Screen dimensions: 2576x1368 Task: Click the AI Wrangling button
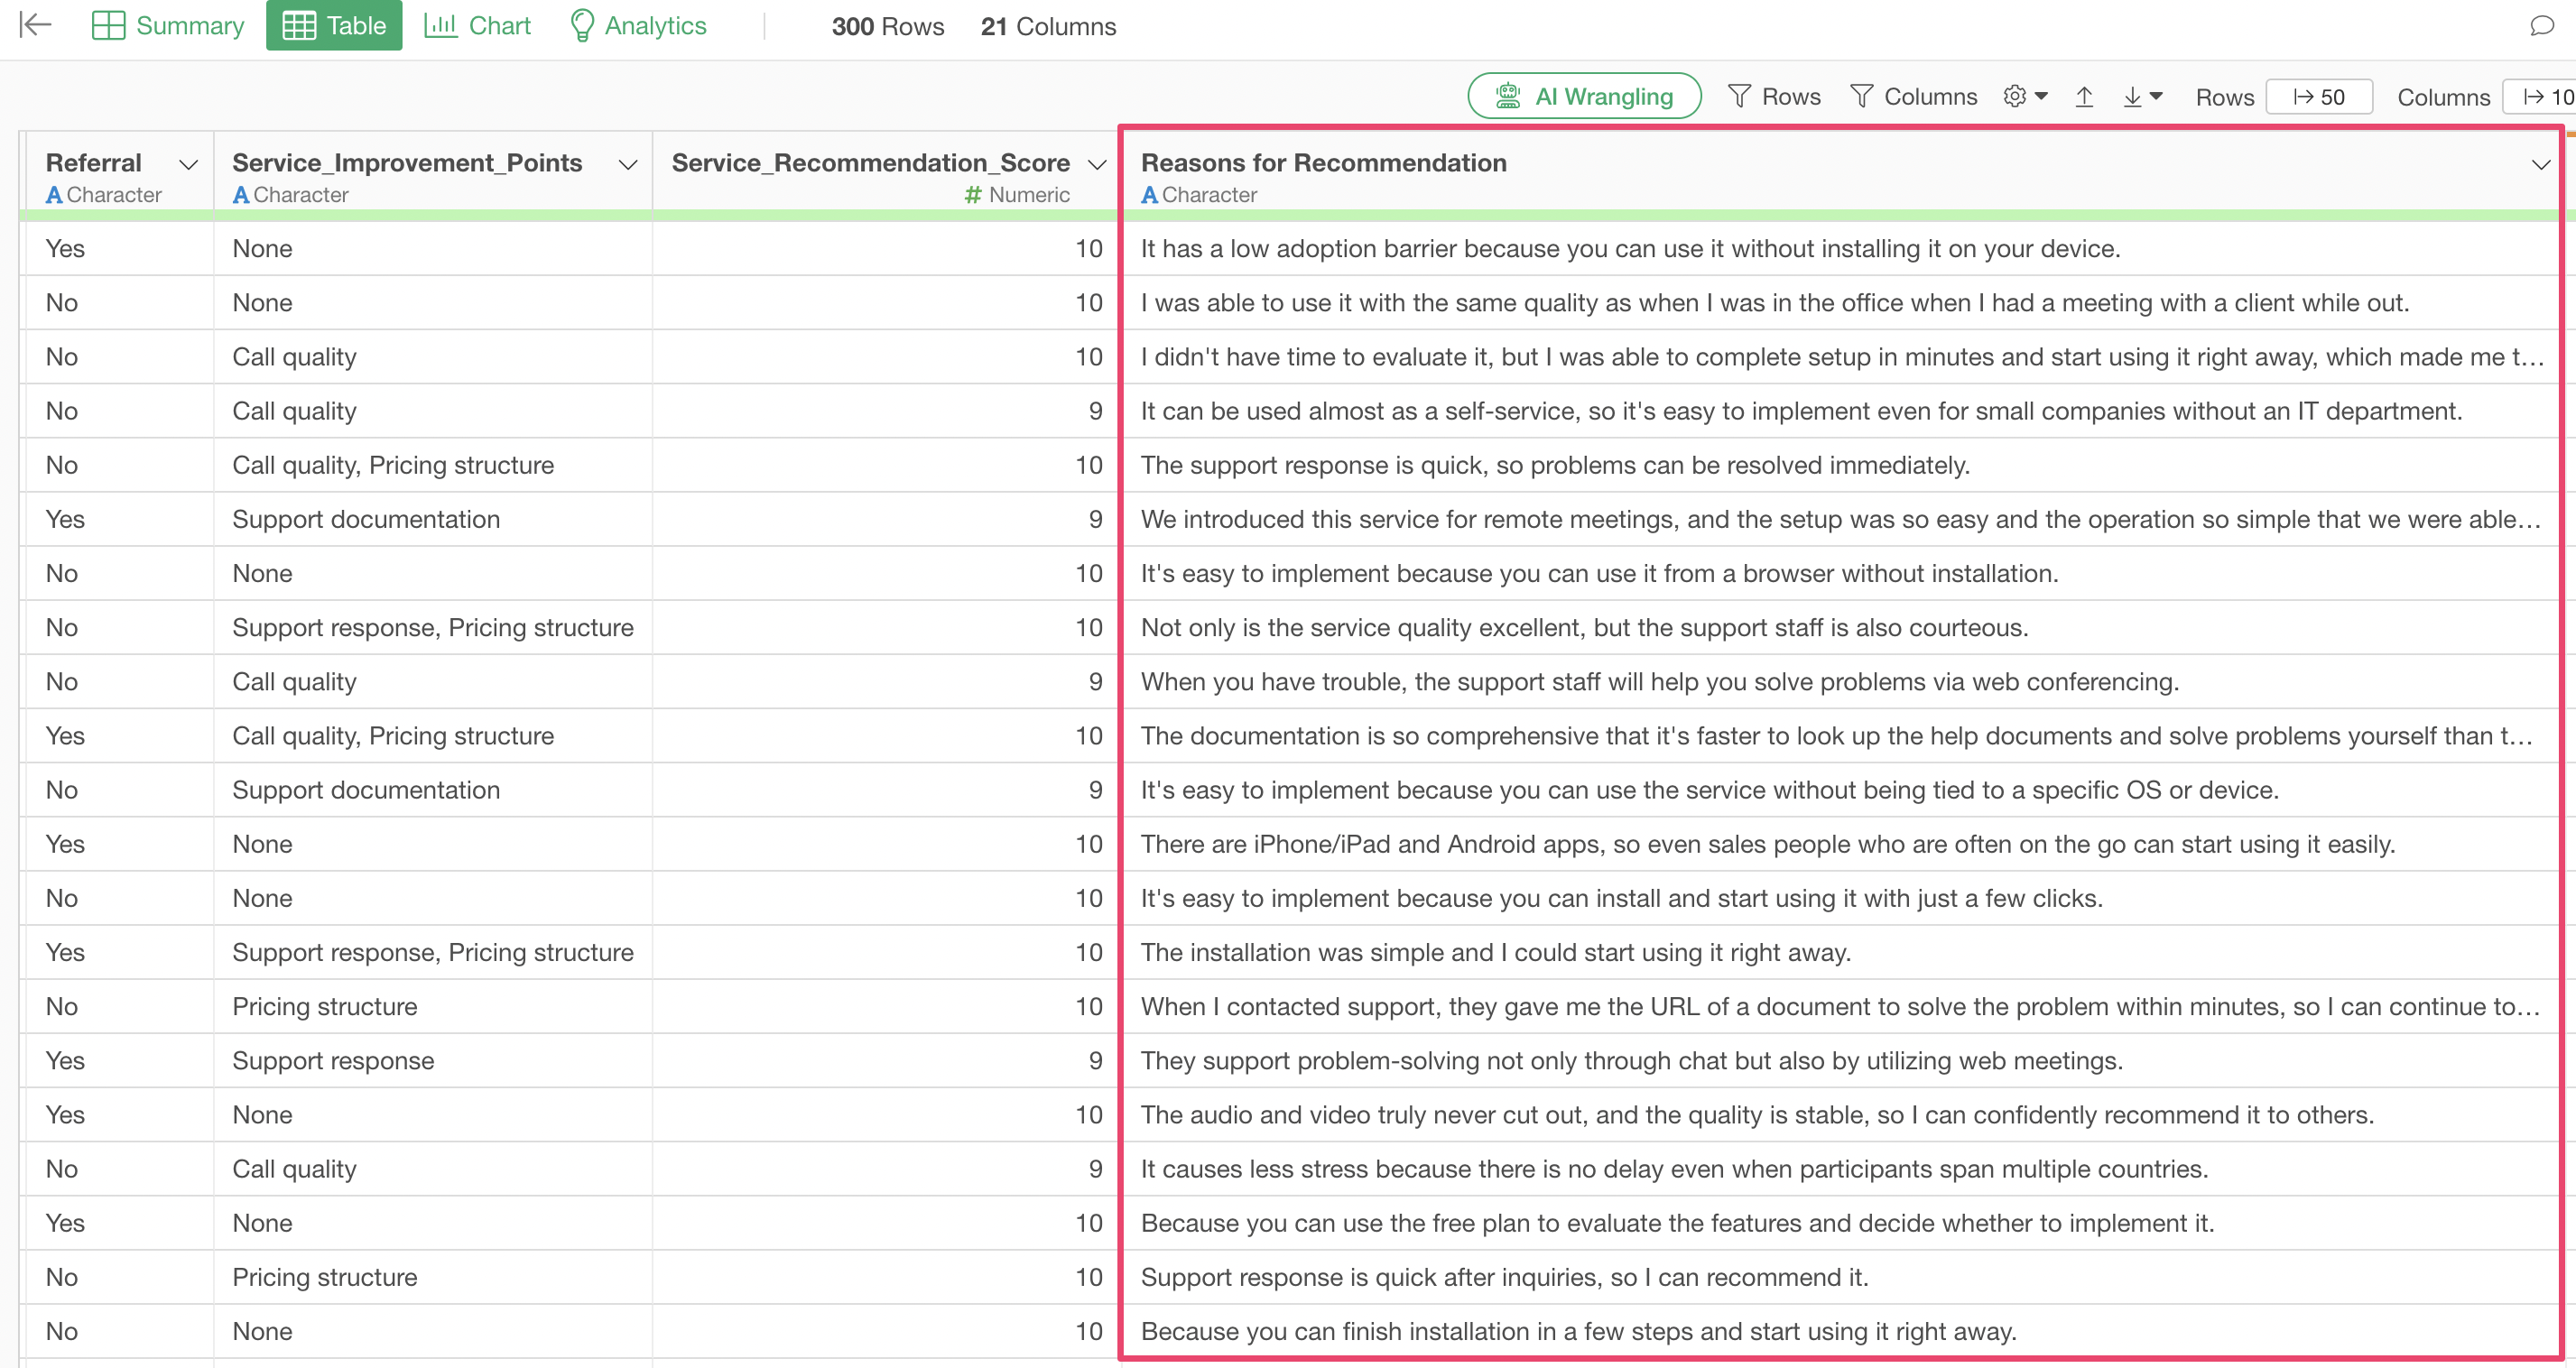pyautogui.click(x=1584, y=96)
